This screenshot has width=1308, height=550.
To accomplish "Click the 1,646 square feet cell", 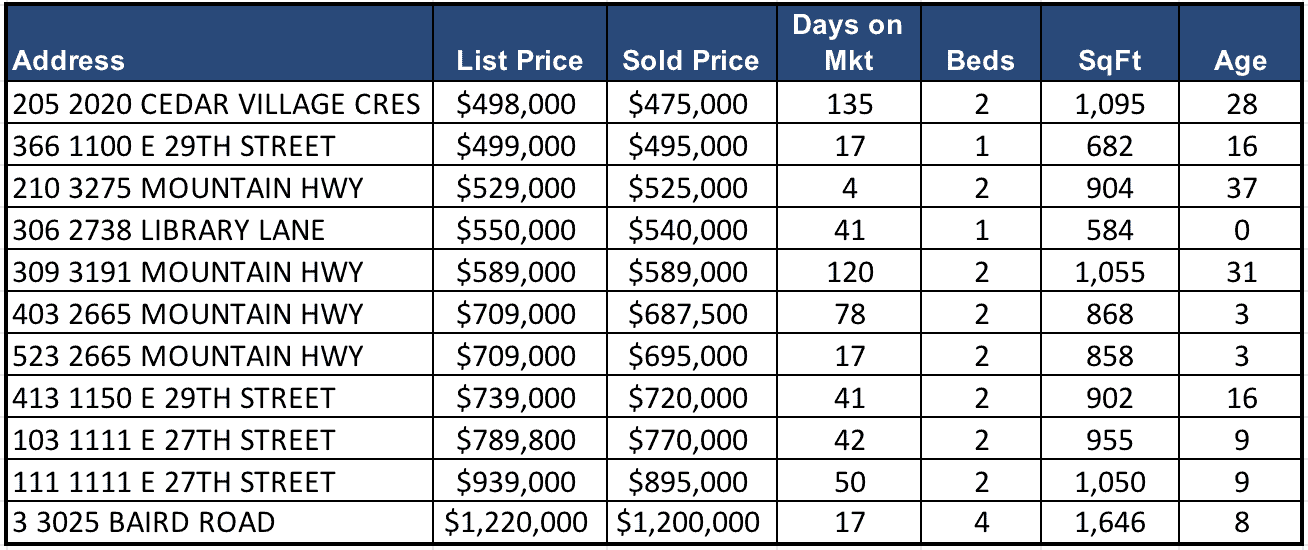I will coord(1110,522).
